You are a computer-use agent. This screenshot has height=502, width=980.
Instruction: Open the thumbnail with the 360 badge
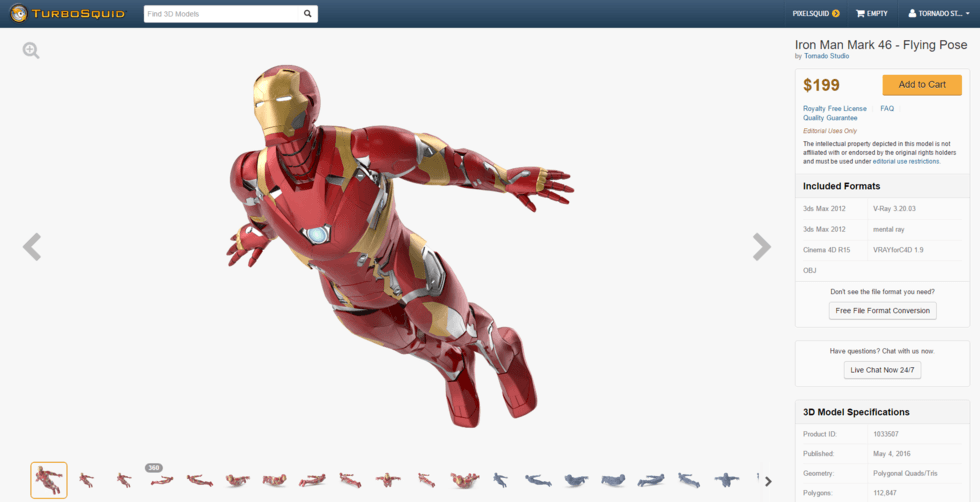161,479
